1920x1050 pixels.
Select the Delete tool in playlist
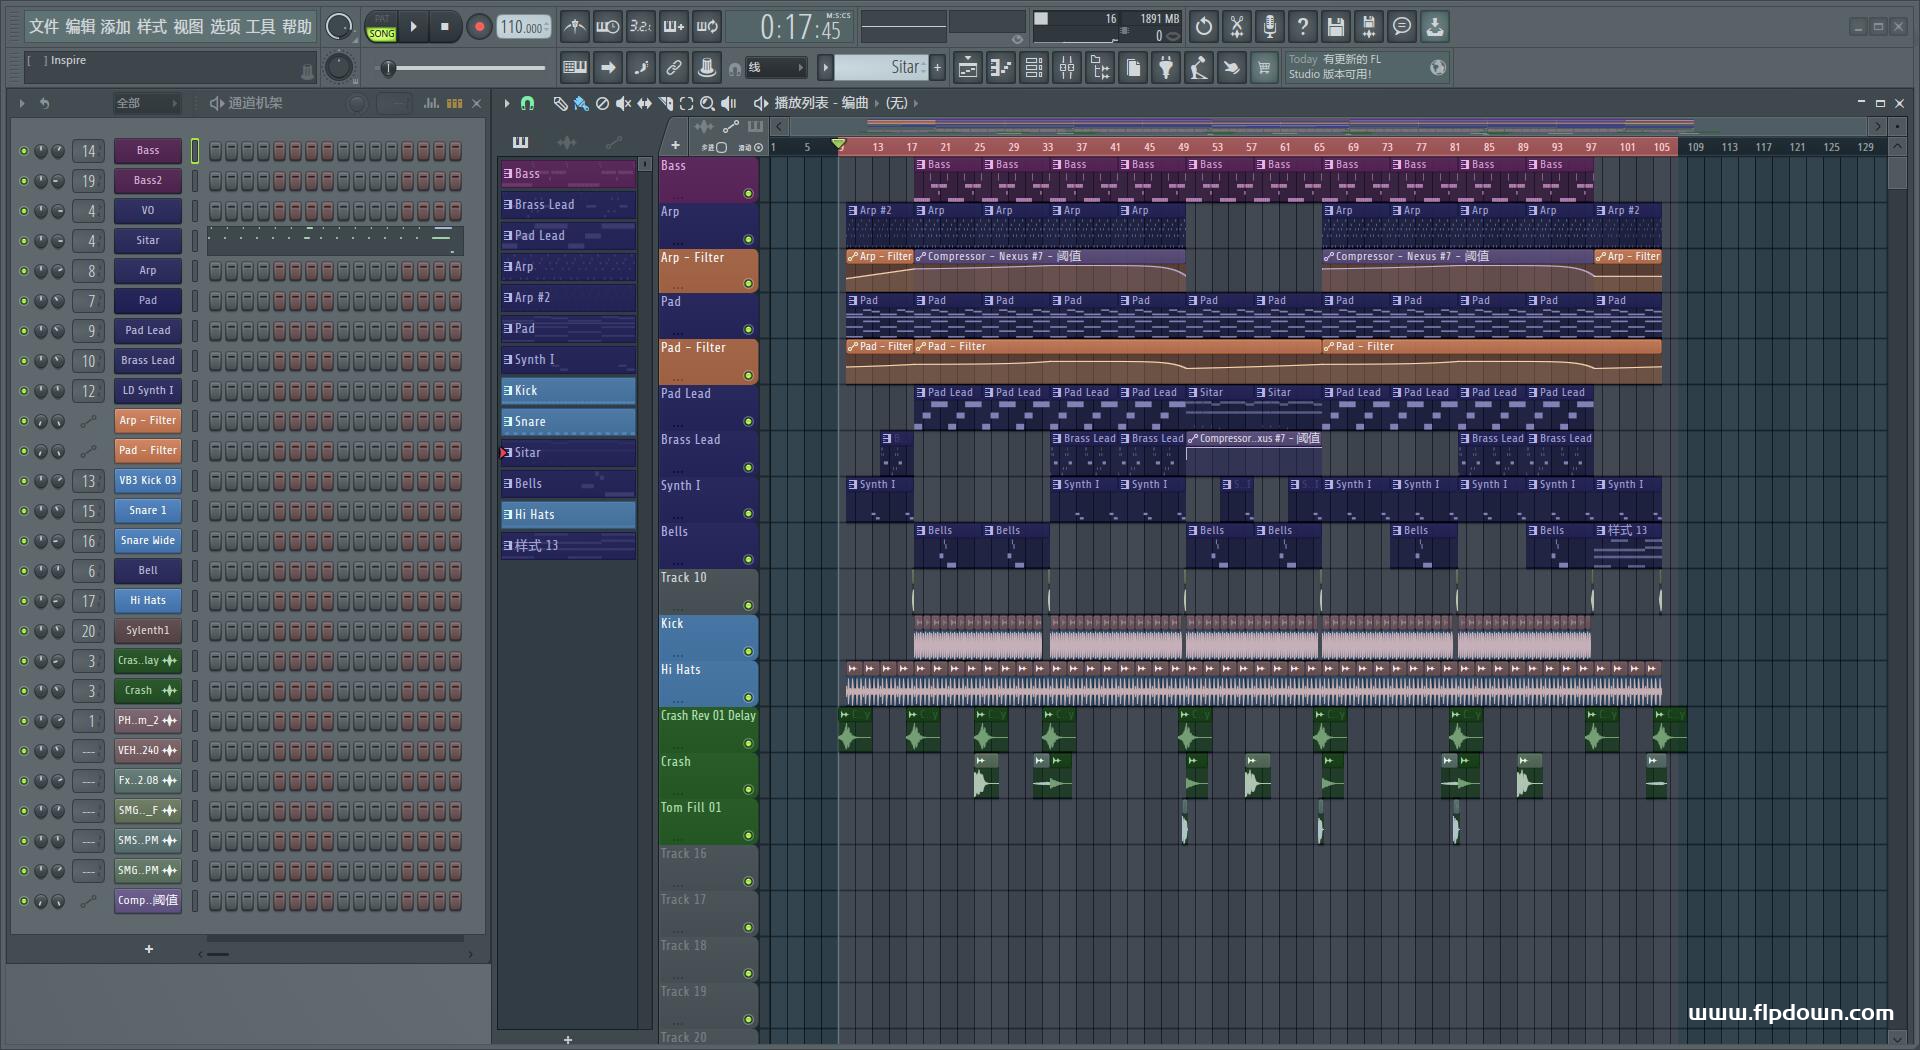(x=602, y=103)
